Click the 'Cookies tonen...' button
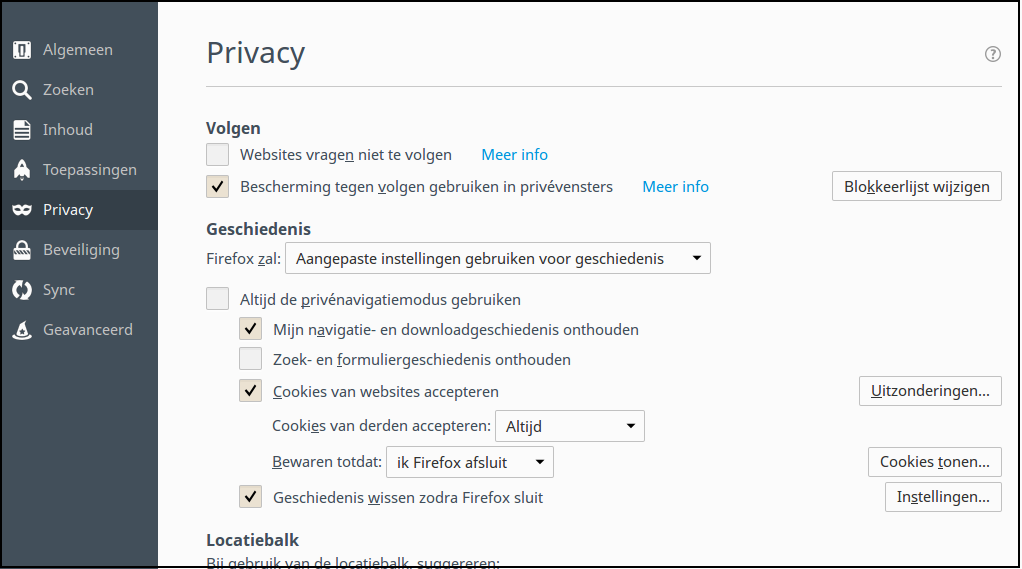This screenshot has width=1022, height=569. coord(934,462)
